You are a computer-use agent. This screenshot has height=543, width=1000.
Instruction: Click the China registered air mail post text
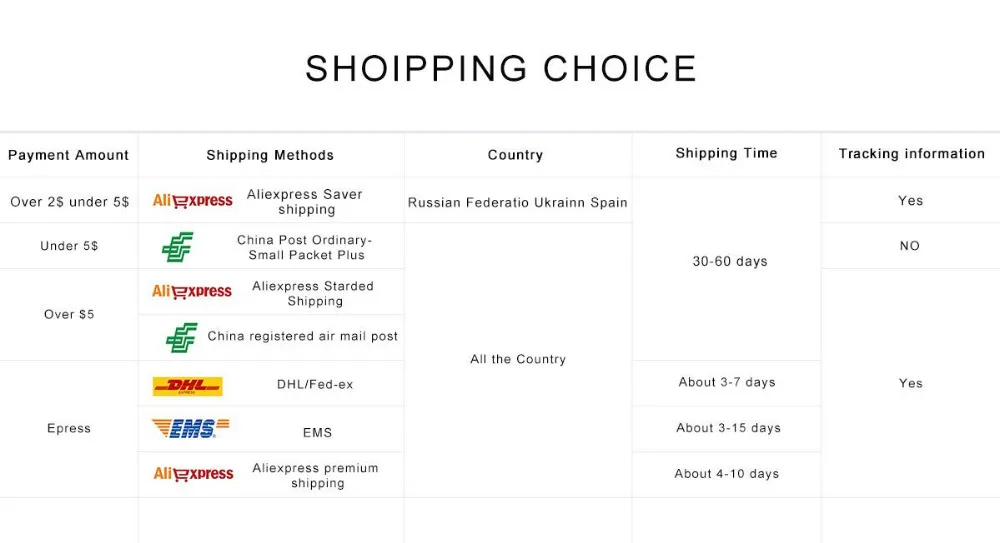click(303, 336)
